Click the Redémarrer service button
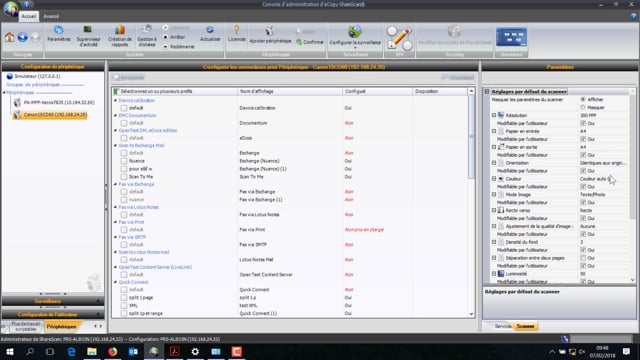640x360 pixels. pyautogui.click(x=179, y=47)
